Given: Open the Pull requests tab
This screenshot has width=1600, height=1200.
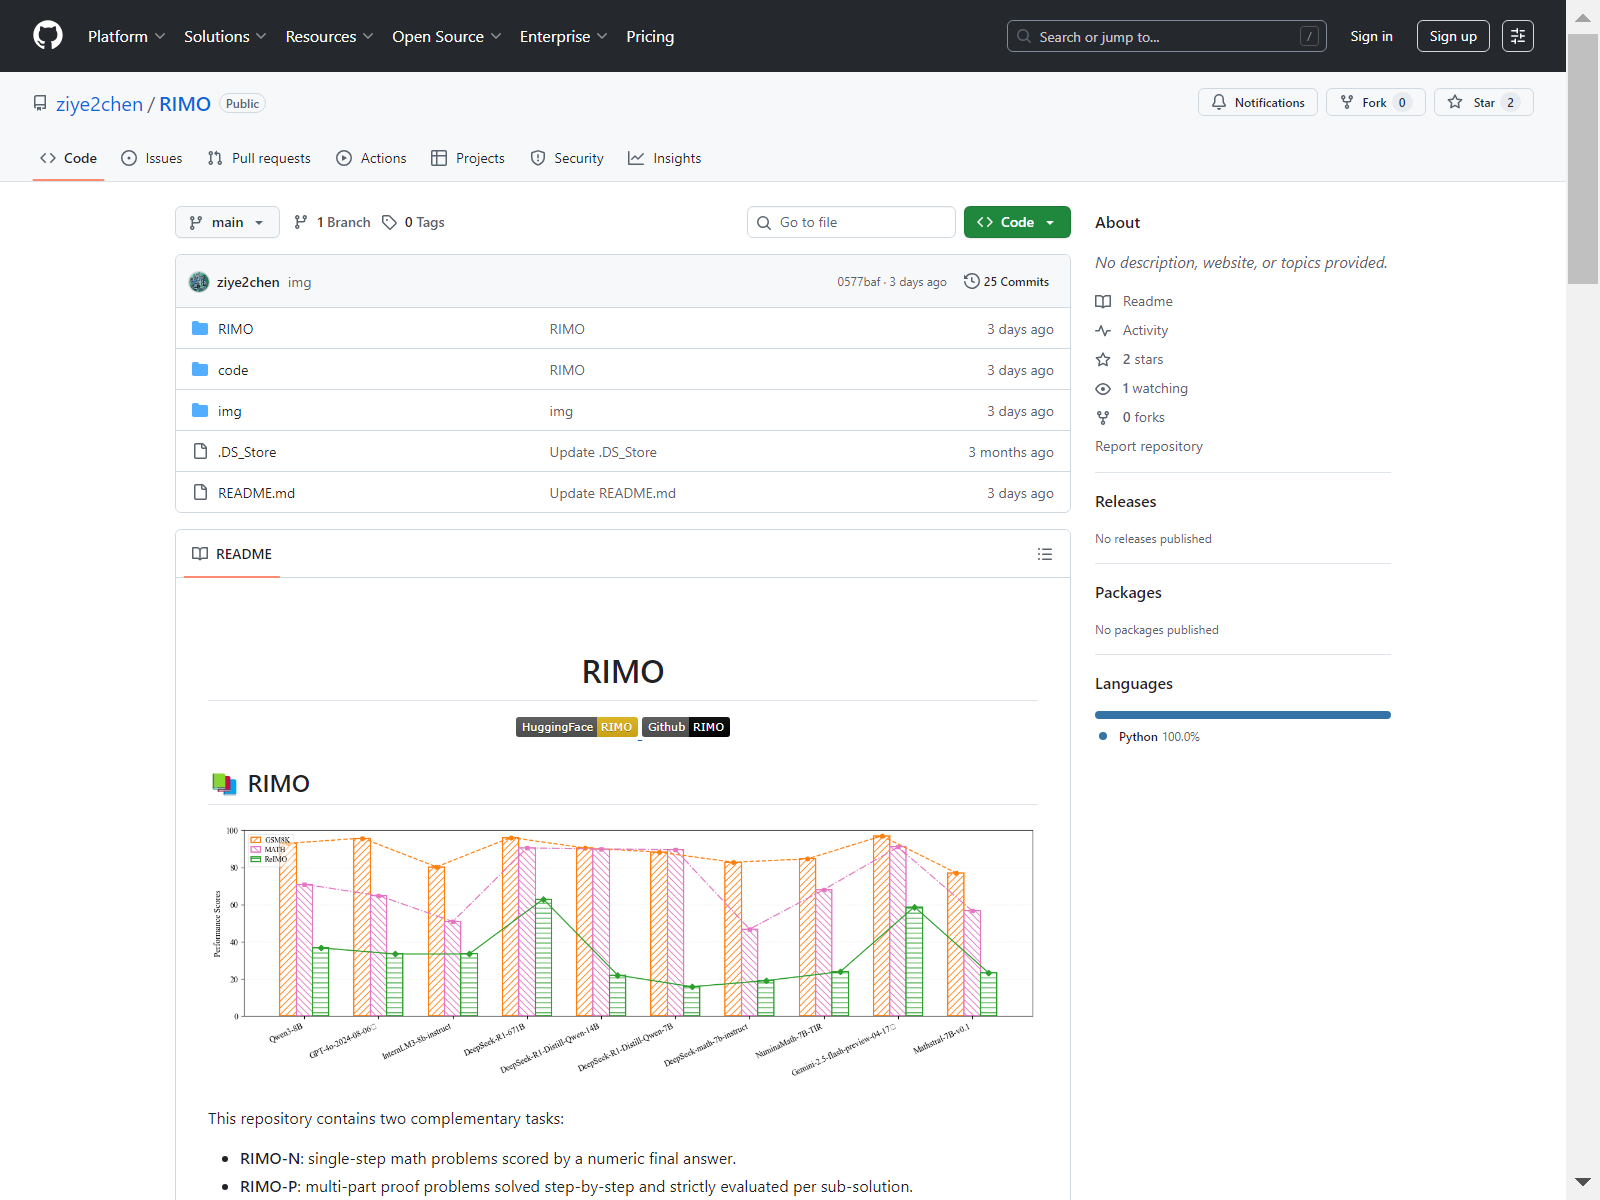Looking at the screenshot, I should [259, 158].
